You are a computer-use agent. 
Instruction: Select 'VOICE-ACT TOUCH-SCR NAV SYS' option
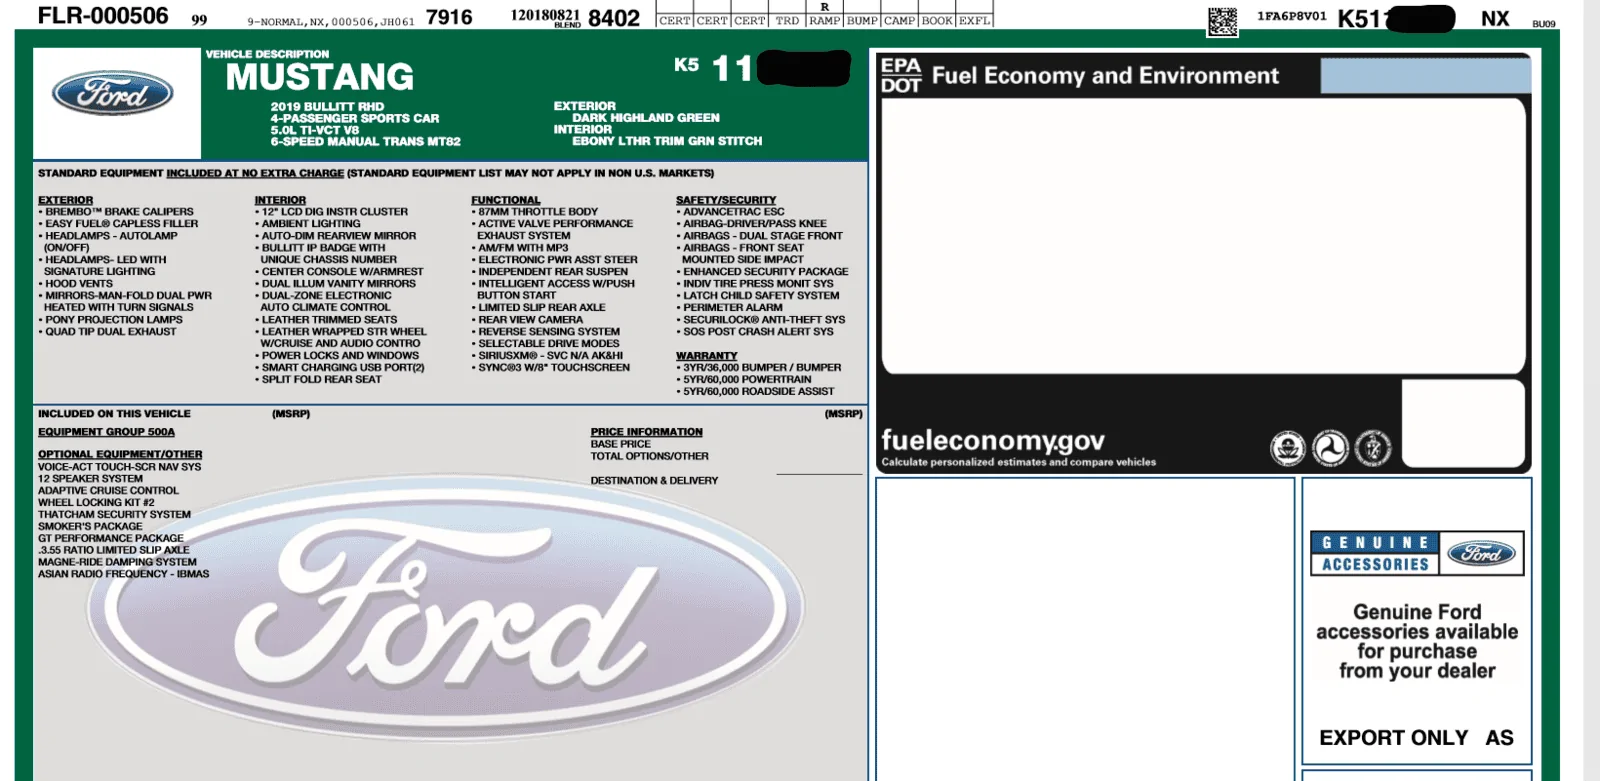pyautogui.click(x=119, y=467)
